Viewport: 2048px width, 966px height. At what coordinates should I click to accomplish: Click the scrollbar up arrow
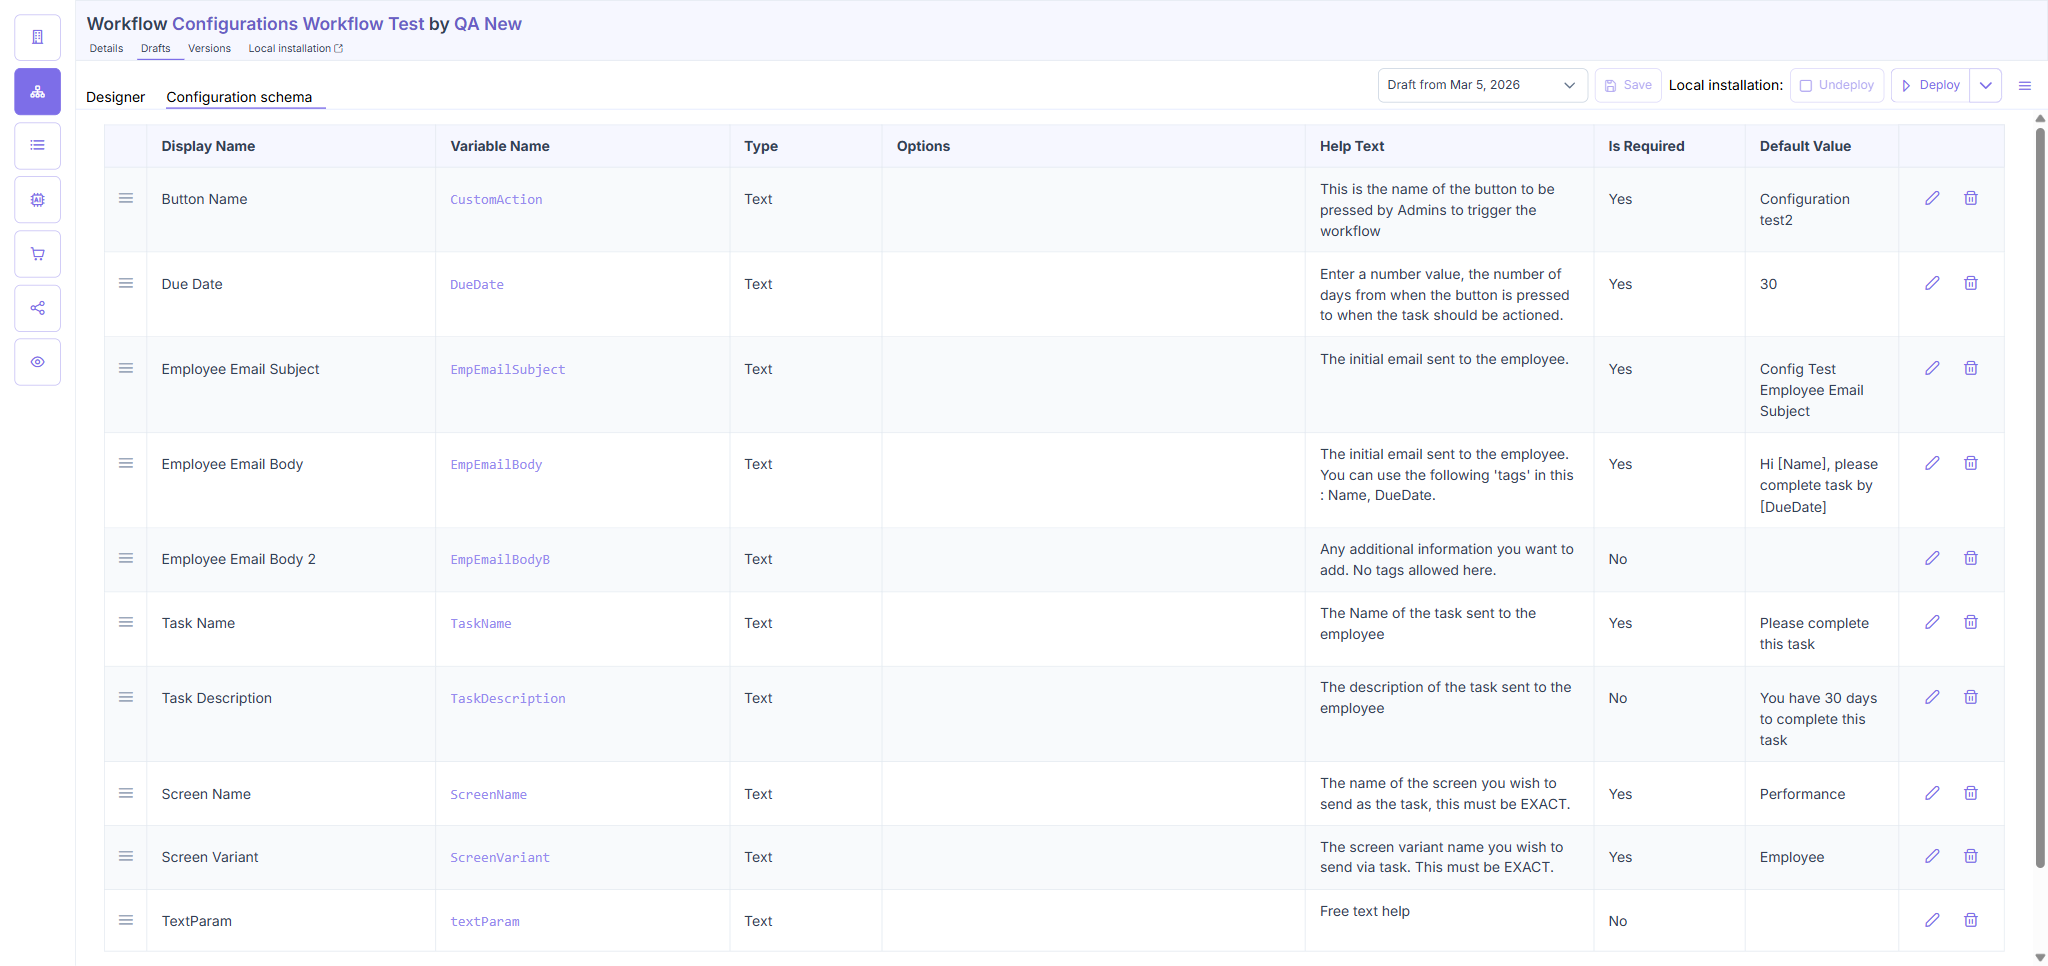[2040, 118]
